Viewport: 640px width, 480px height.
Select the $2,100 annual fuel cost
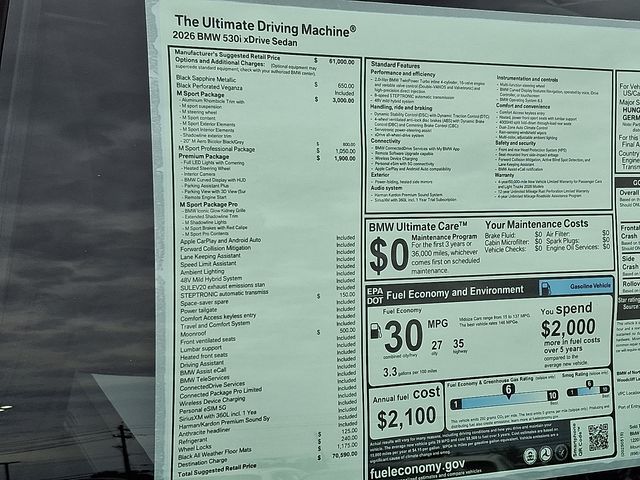[x=407, y=418]
